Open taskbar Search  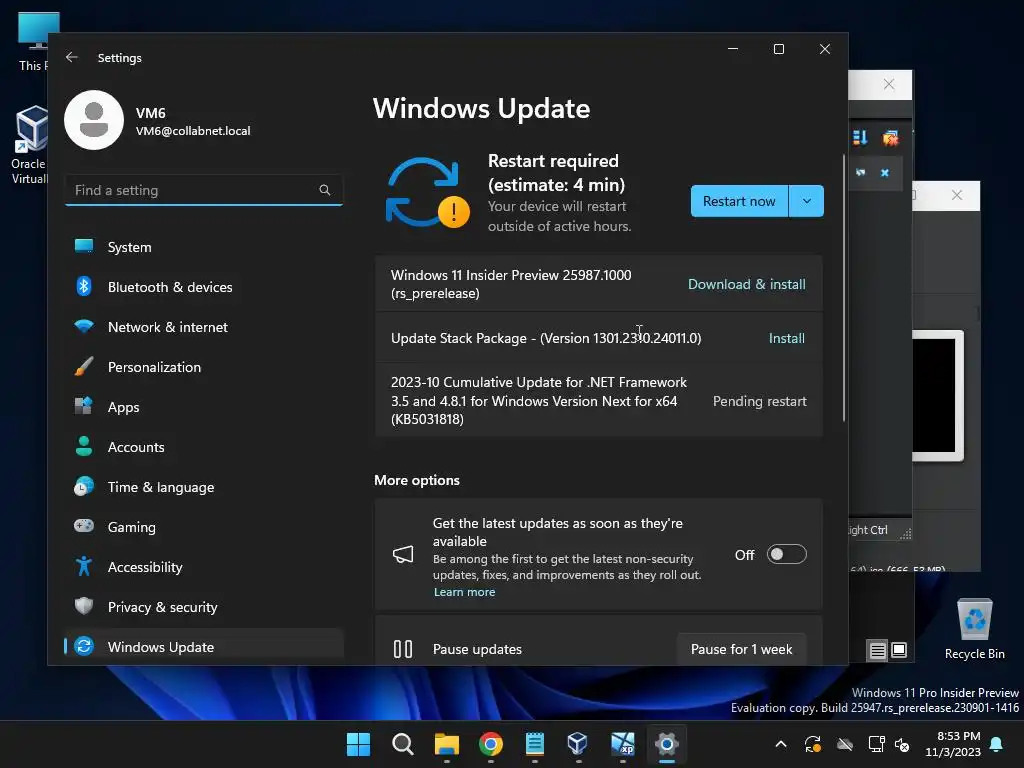click(x=402, y=744)
